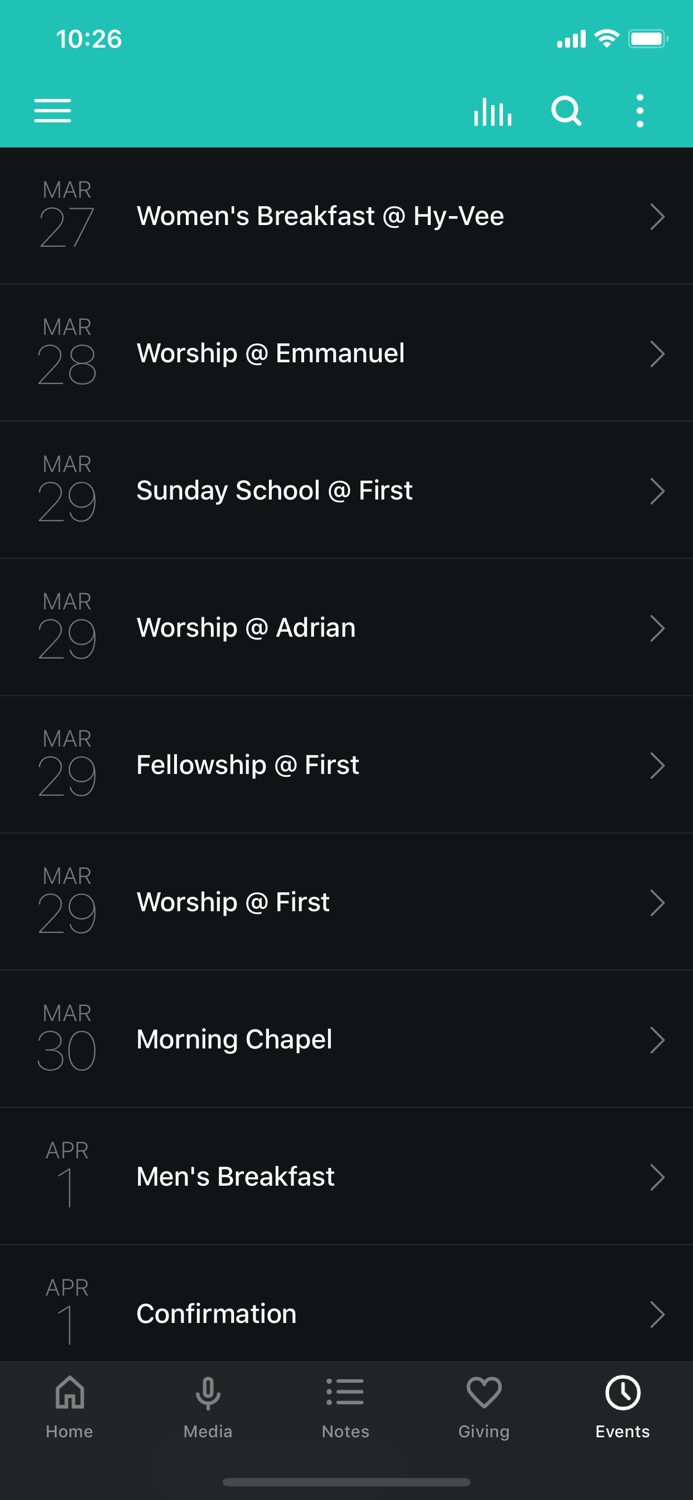Select the Media microphone icon

(x=207, y=1390)
